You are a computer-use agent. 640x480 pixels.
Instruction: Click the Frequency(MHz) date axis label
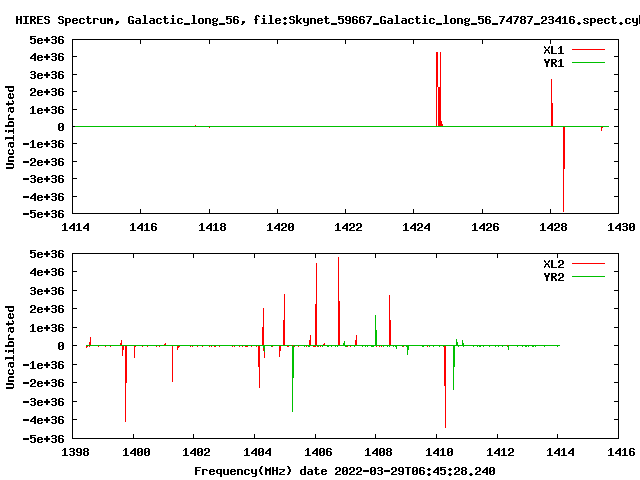tap(344, 471)
